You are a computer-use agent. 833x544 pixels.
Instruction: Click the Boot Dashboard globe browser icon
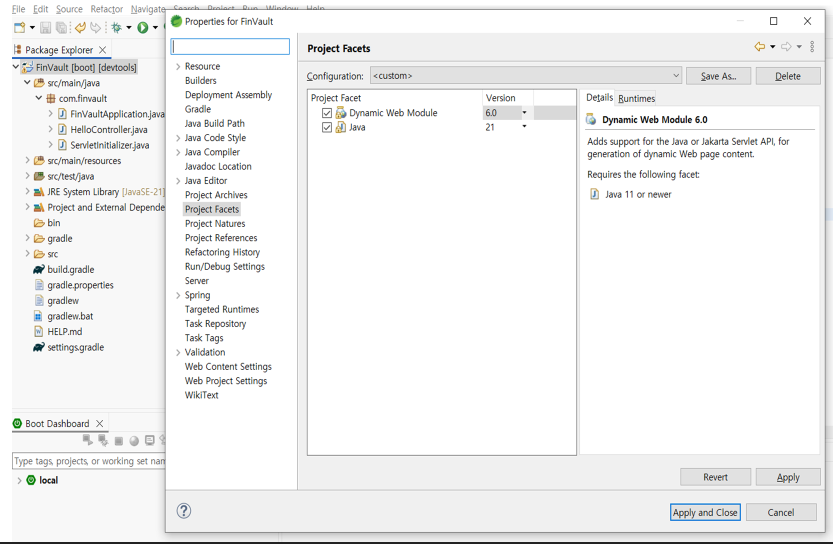point(134,440)
